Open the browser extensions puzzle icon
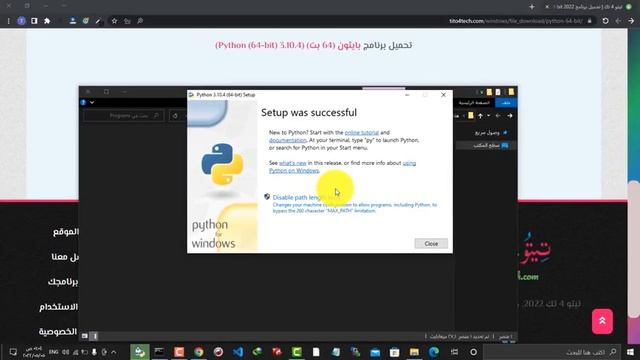This screenshot has width=640, height=360. (x=47, y=21)
